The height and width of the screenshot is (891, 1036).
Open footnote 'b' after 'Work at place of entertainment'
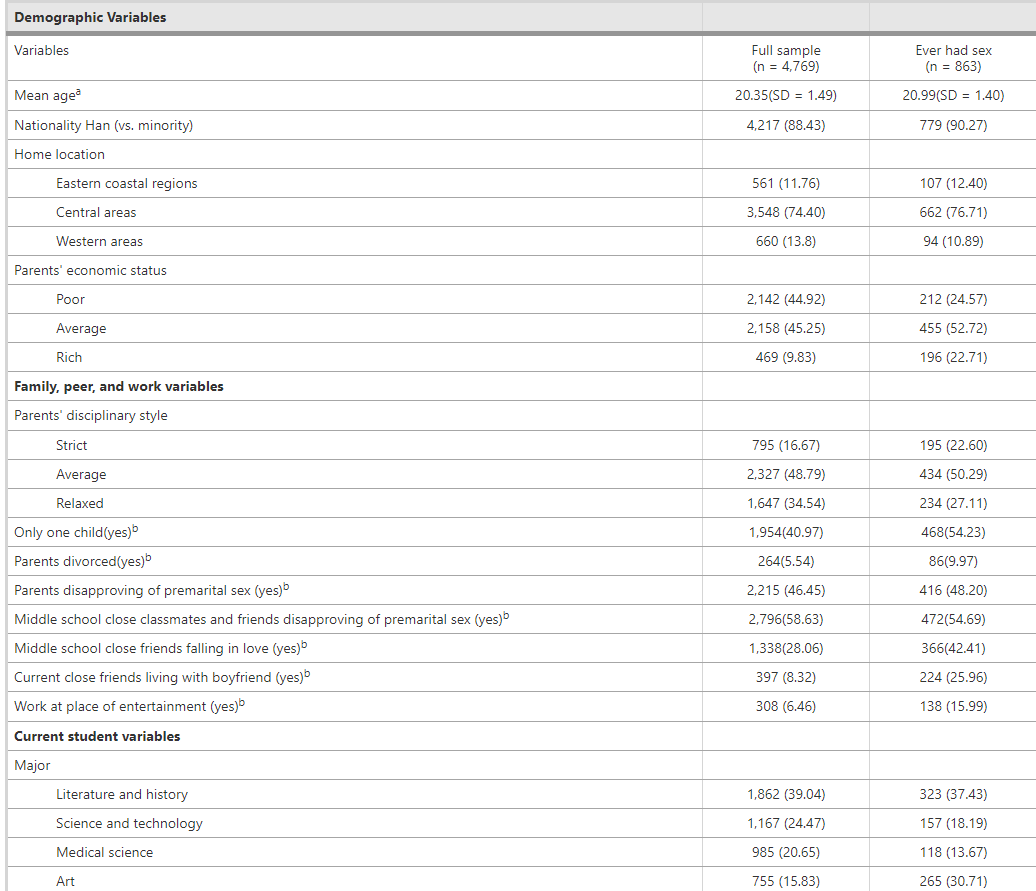(242, 703)
